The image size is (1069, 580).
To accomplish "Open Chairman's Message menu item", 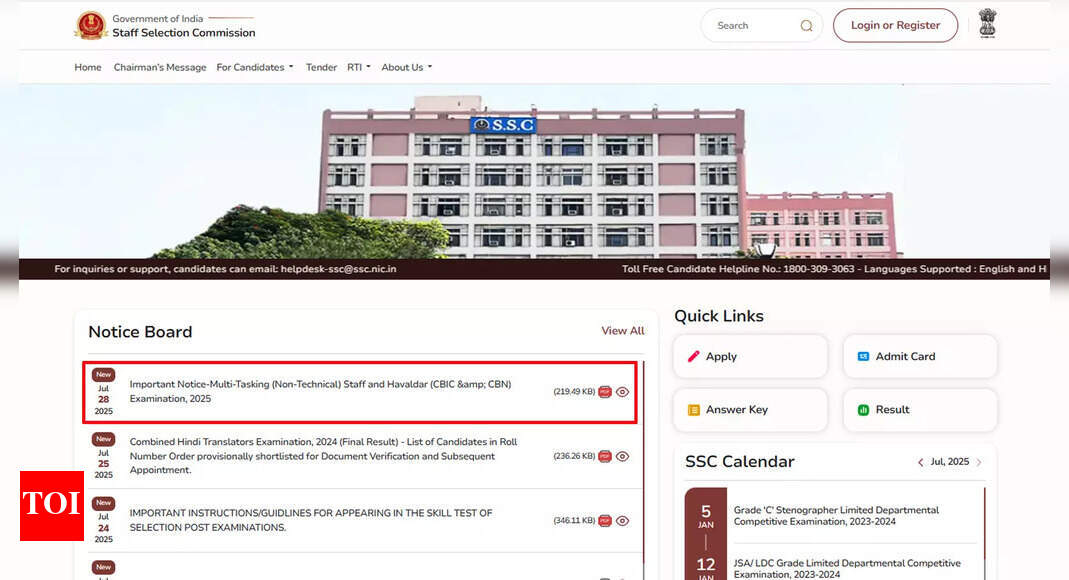I will [160, 67].
